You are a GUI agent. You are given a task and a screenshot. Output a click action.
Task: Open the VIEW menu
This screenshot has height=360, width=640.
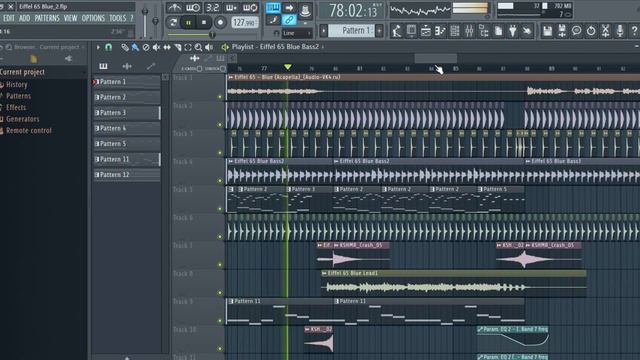click(70, 18)
